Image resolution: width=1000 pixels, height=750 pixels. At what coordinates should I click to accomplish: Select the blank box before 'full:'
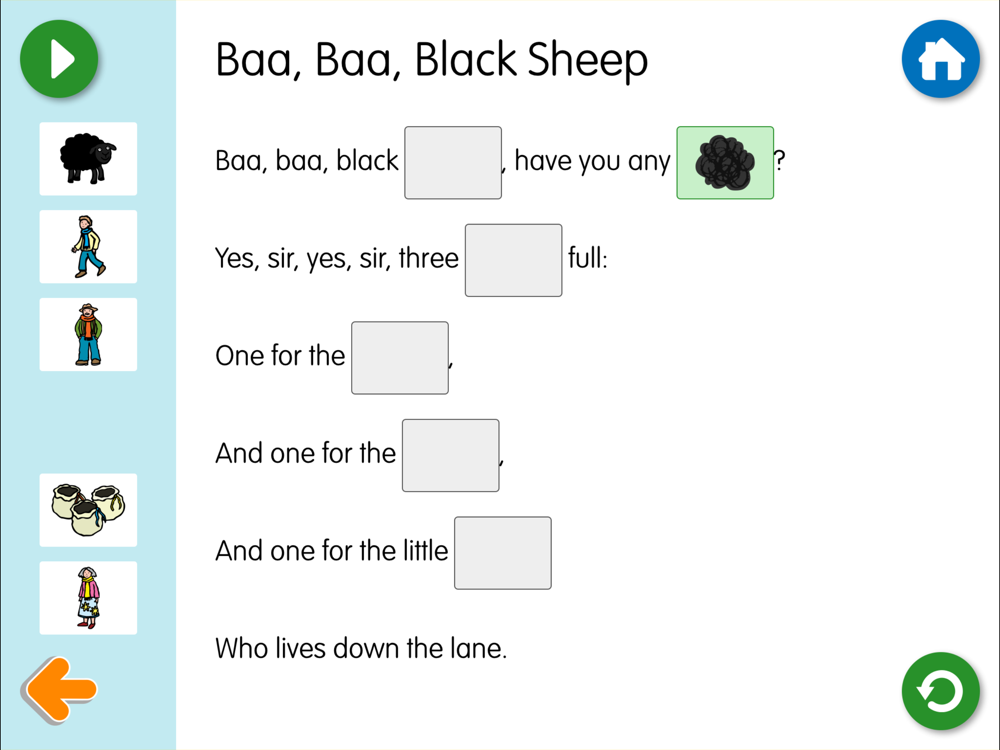point(513,260)
